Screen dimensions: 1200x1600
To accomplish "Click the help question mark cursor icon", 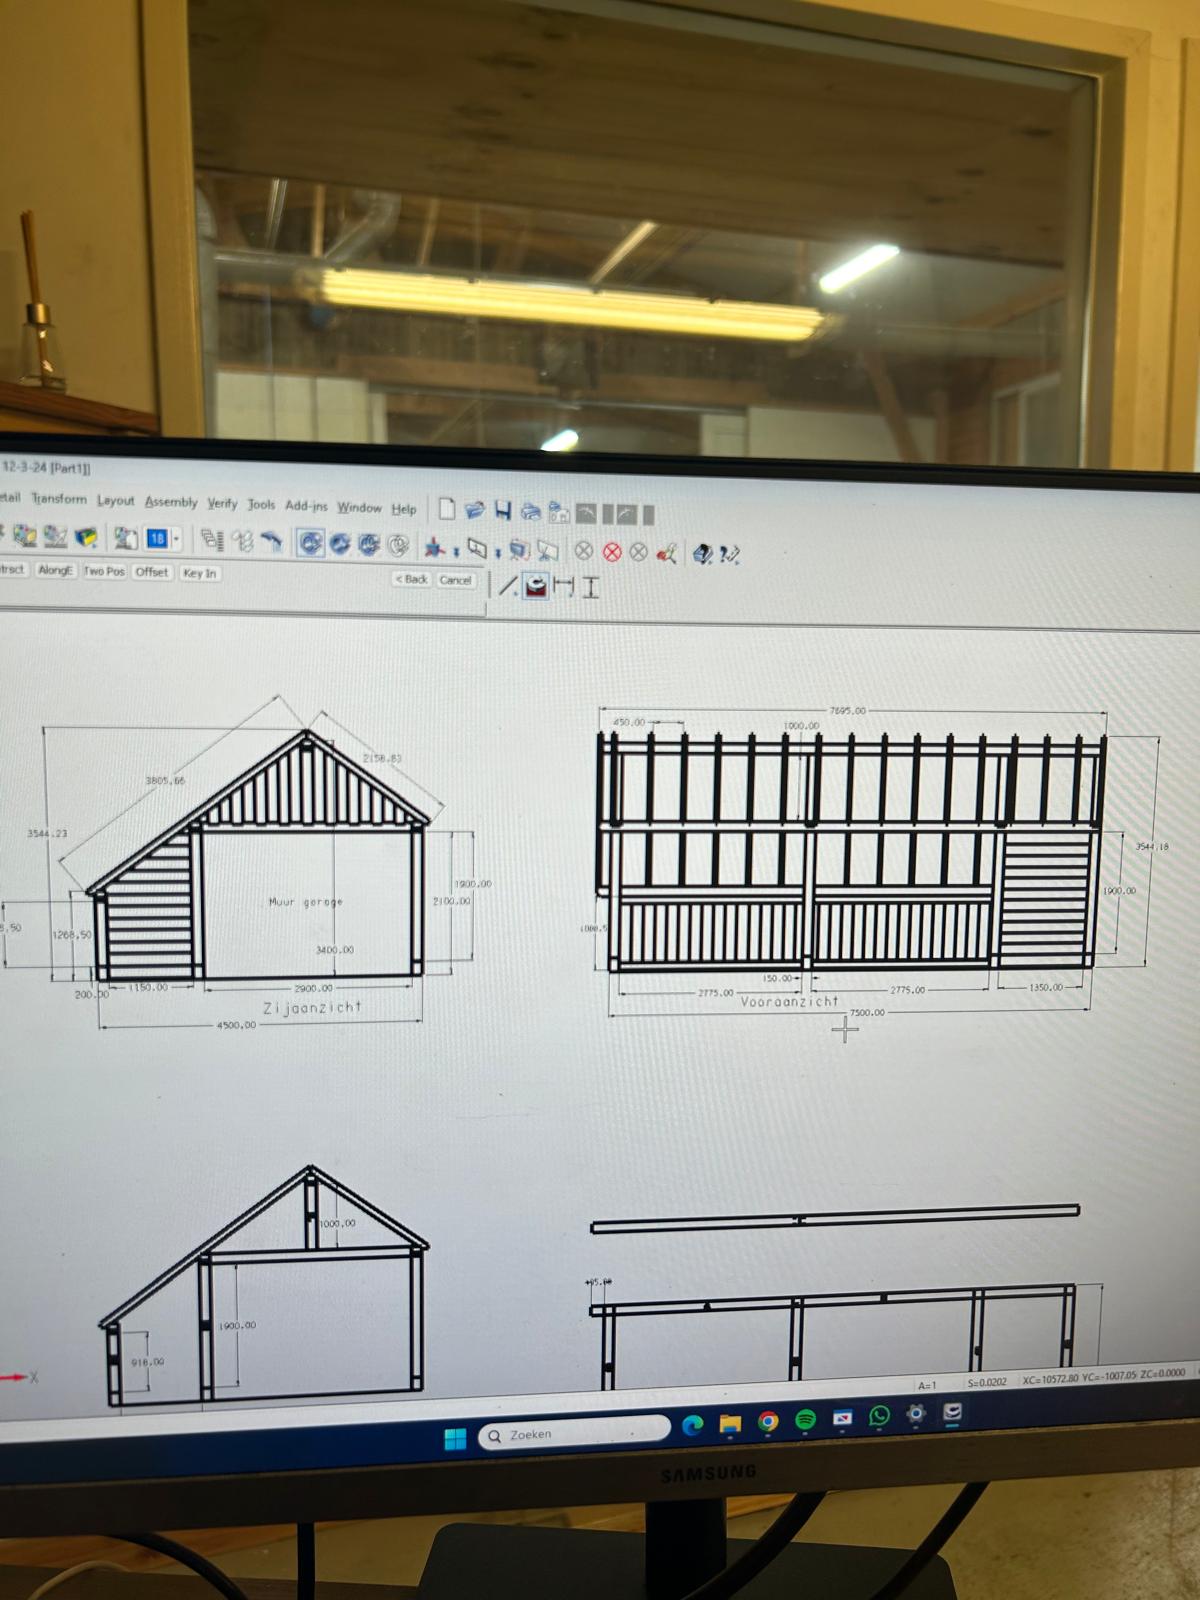I will point(730,554).
